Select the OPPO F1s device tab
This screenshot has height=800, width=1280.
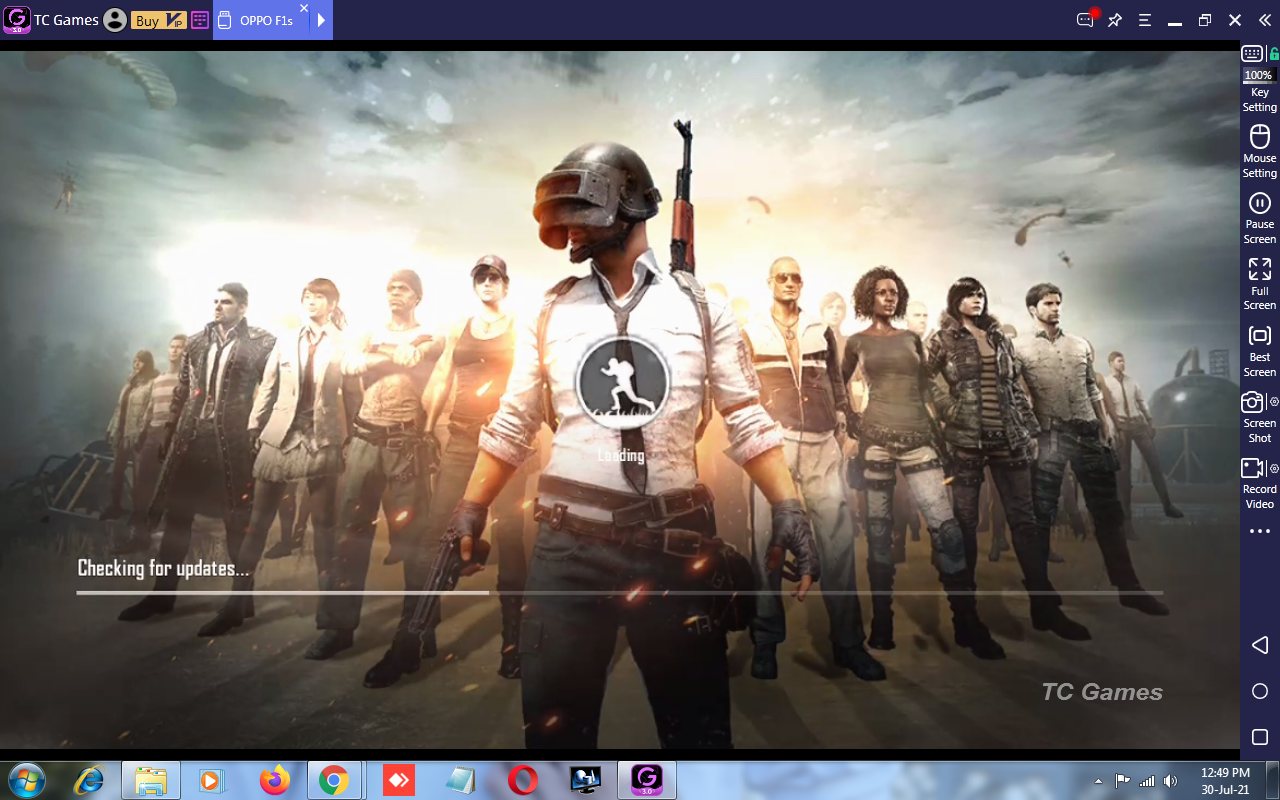[262, 20]
